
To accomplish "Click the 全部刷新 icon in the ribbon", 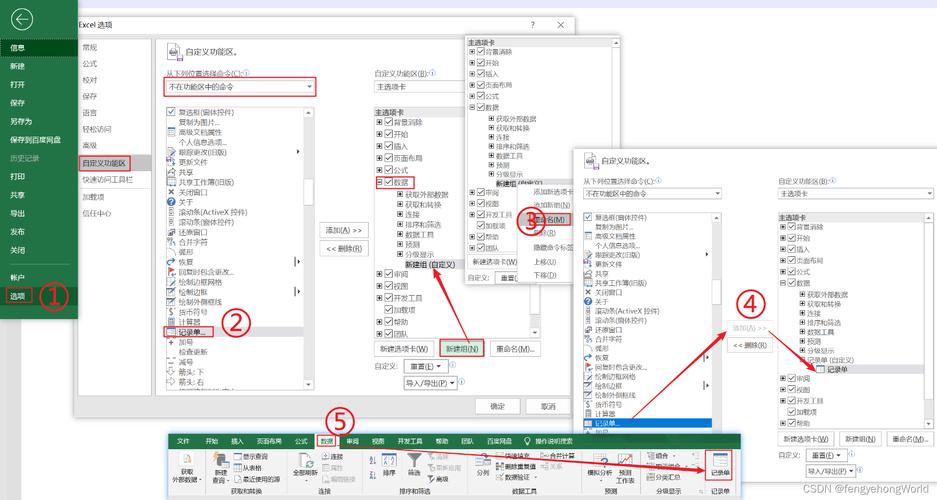I will tap(304, 461).
